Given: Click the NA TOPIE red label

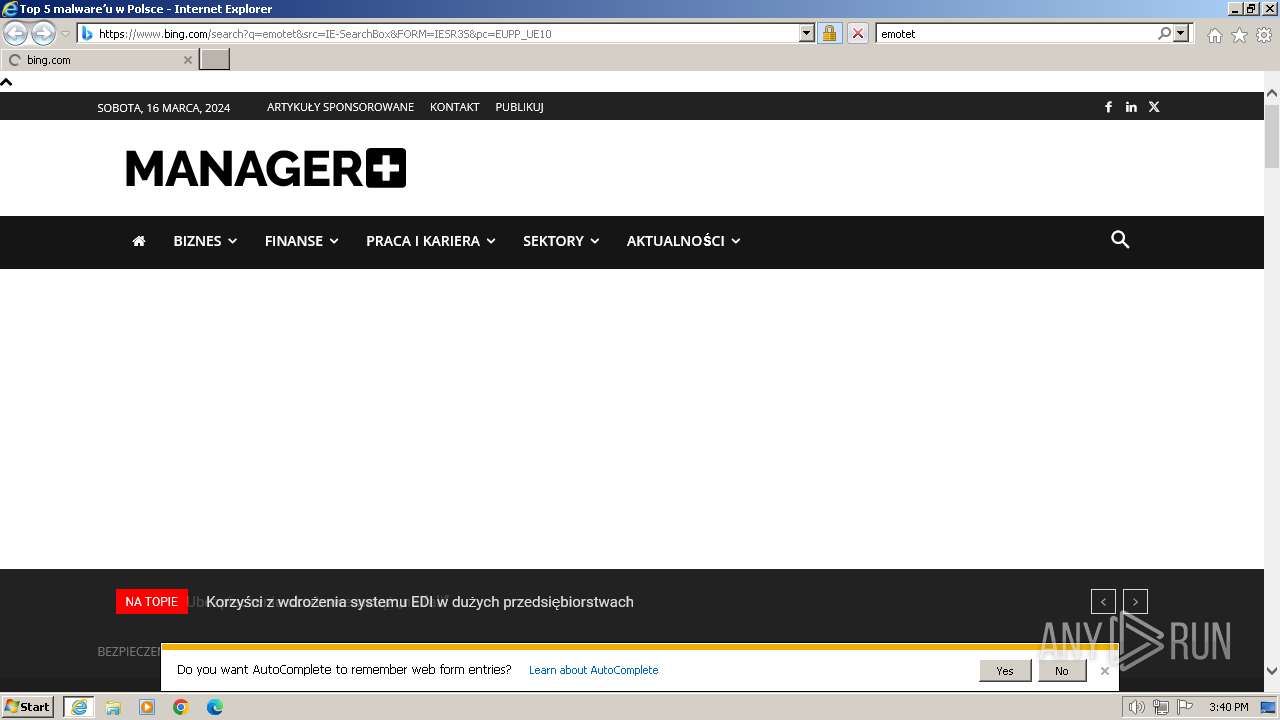Looking at the screenshot, I should (151, 601).
